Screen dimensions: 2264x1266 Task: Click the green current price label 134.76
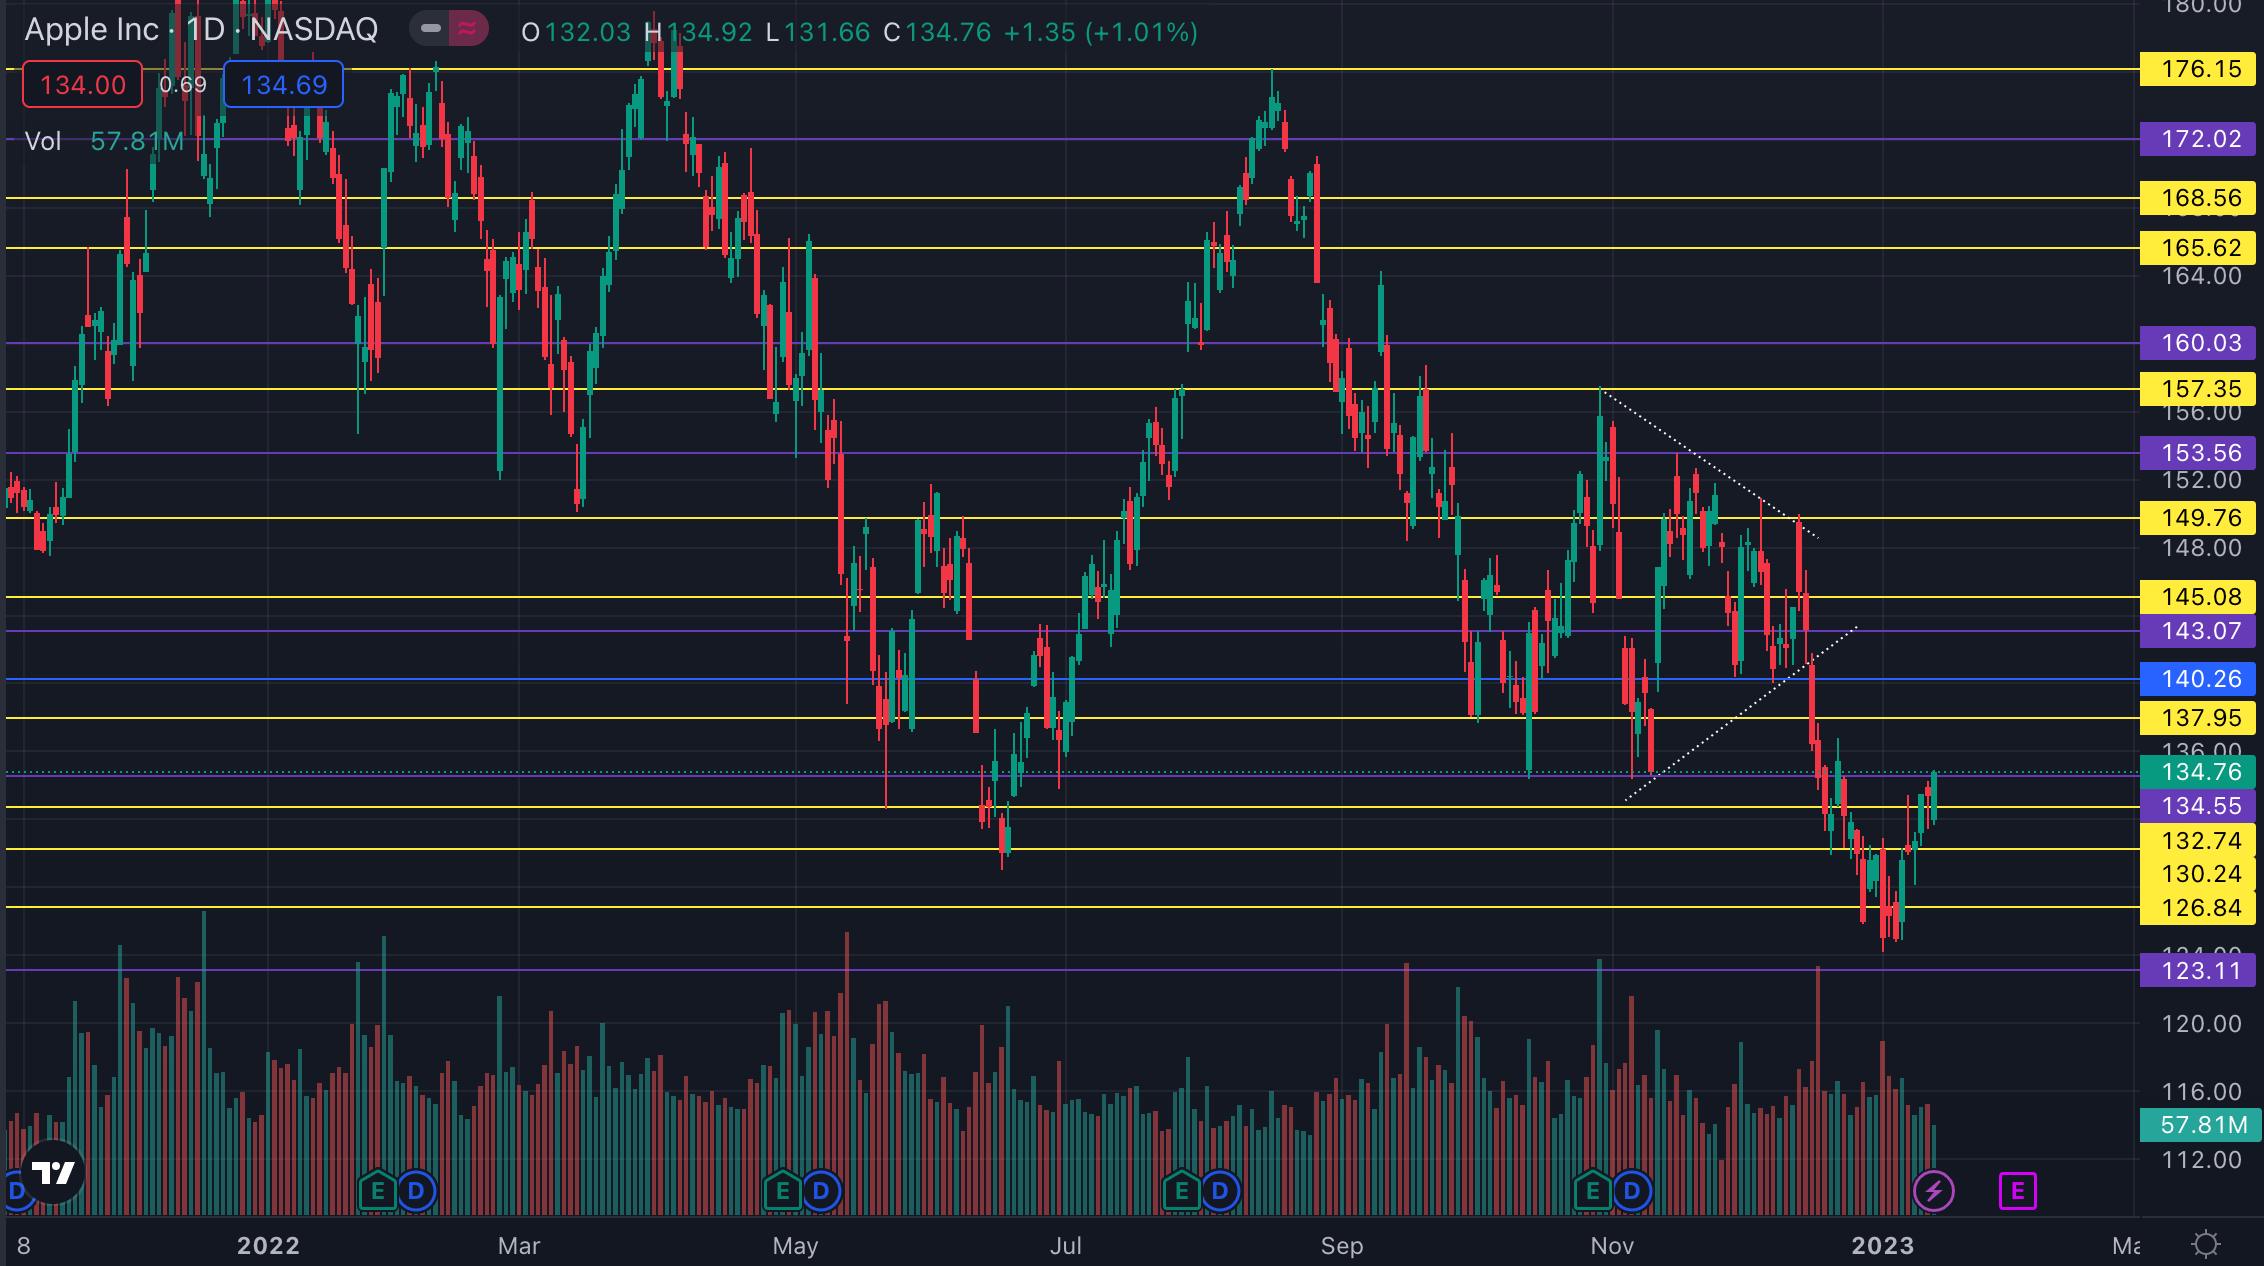tap(2198, 772)
